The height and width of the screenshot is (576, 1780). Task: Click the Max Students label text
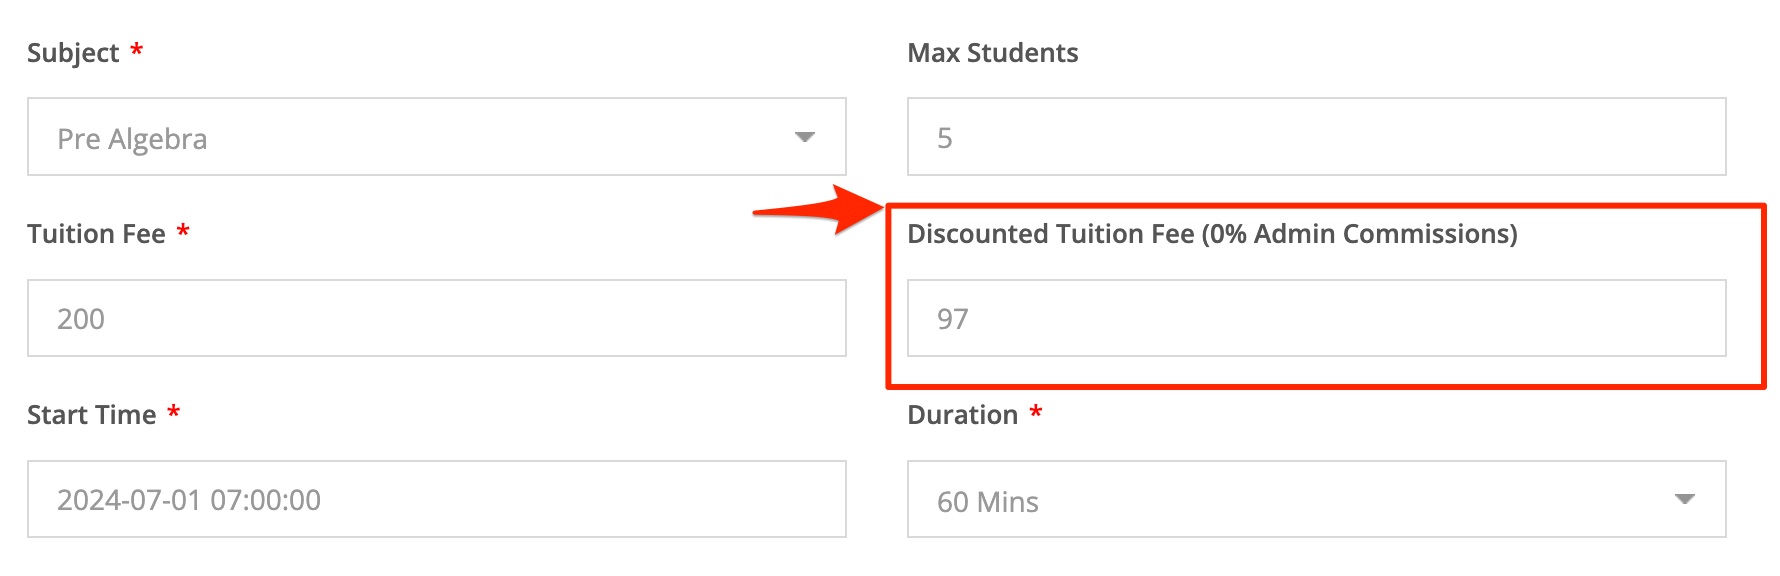(992, 53)
